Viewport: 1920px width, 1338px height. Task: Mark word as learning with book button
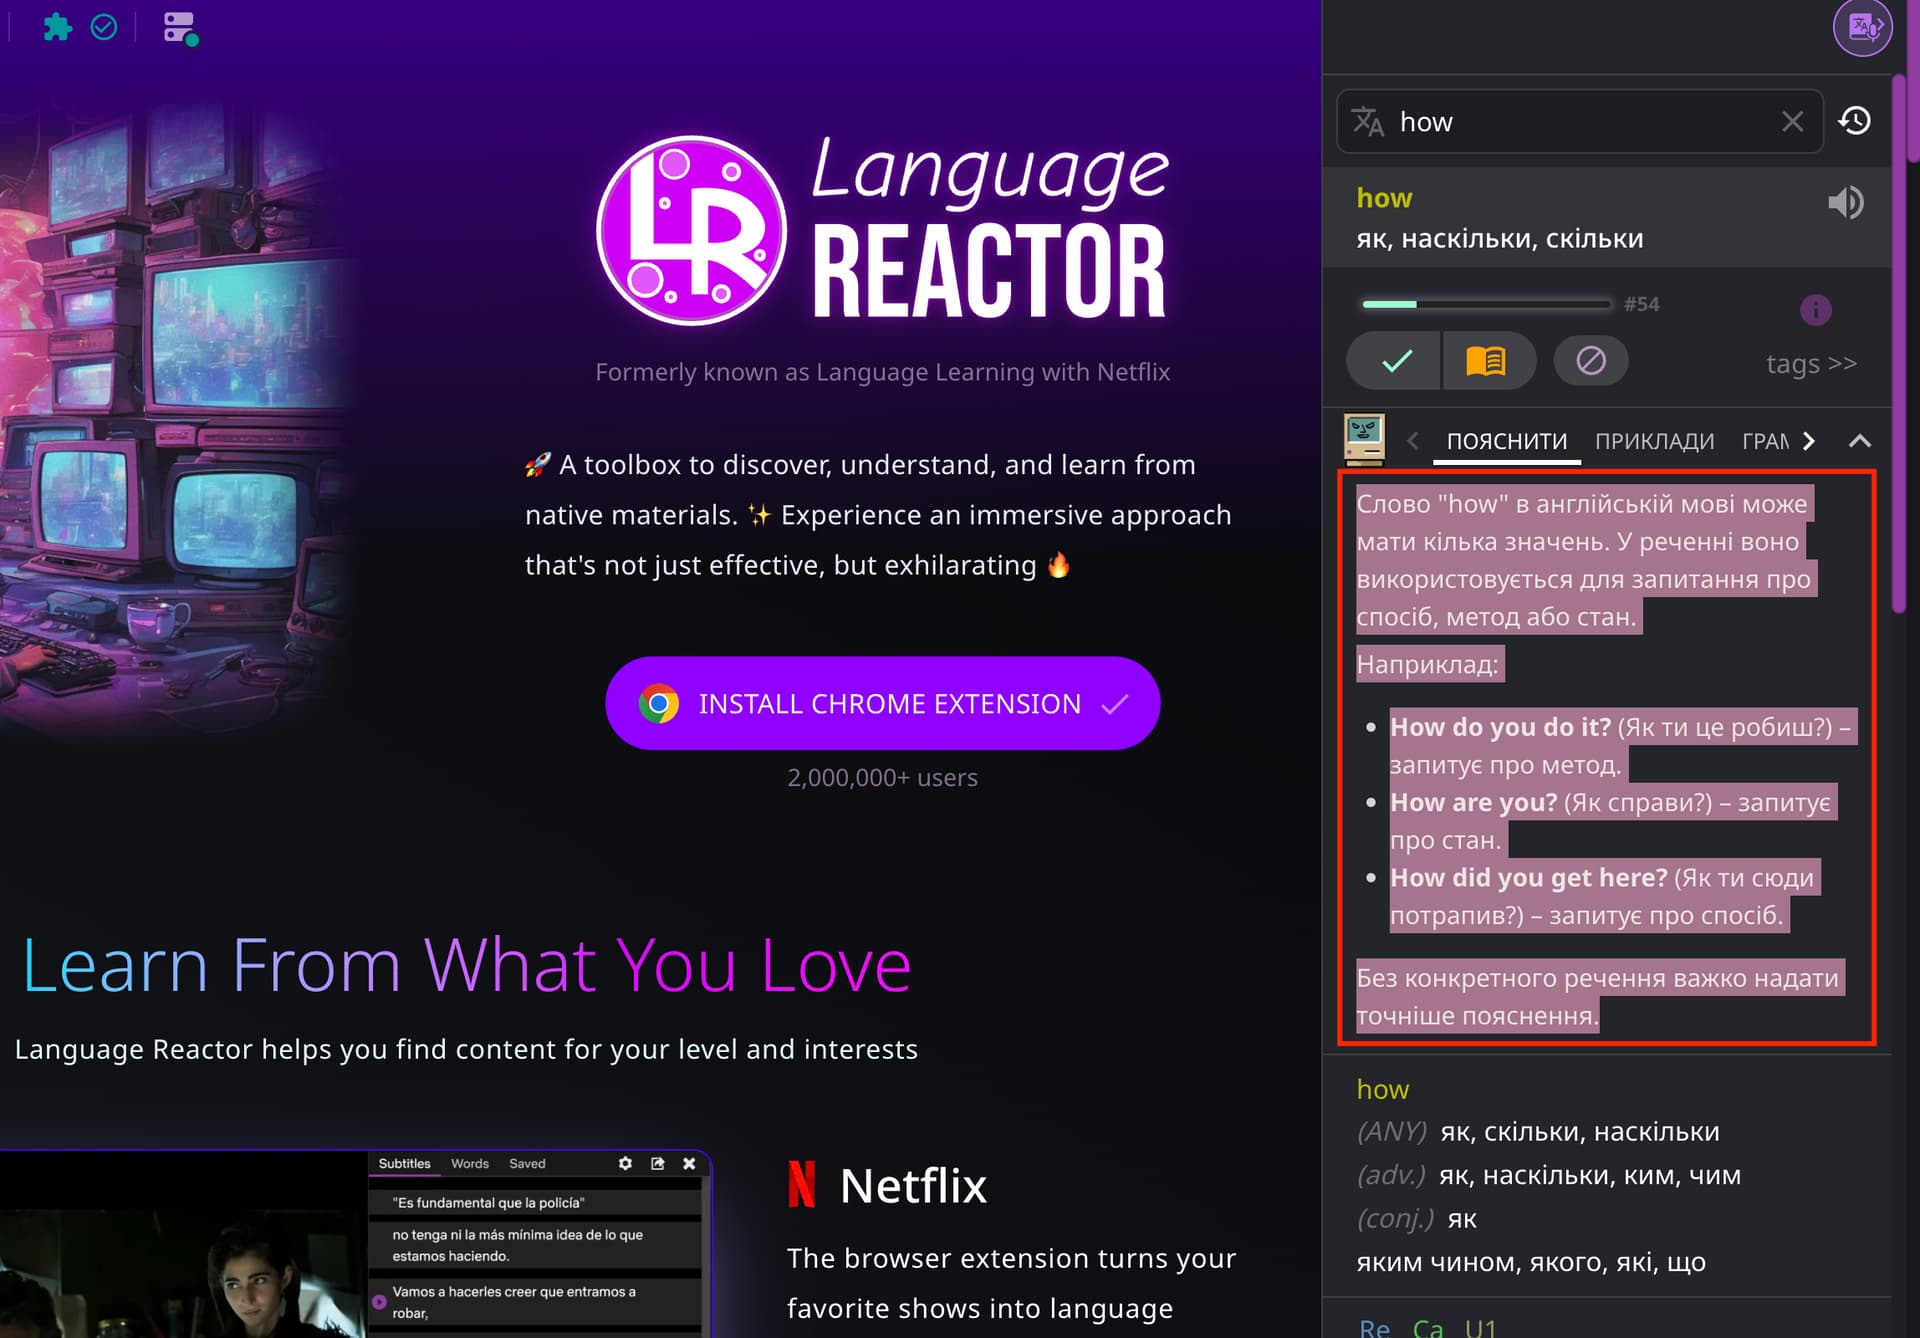click(x=1486, y=361)
